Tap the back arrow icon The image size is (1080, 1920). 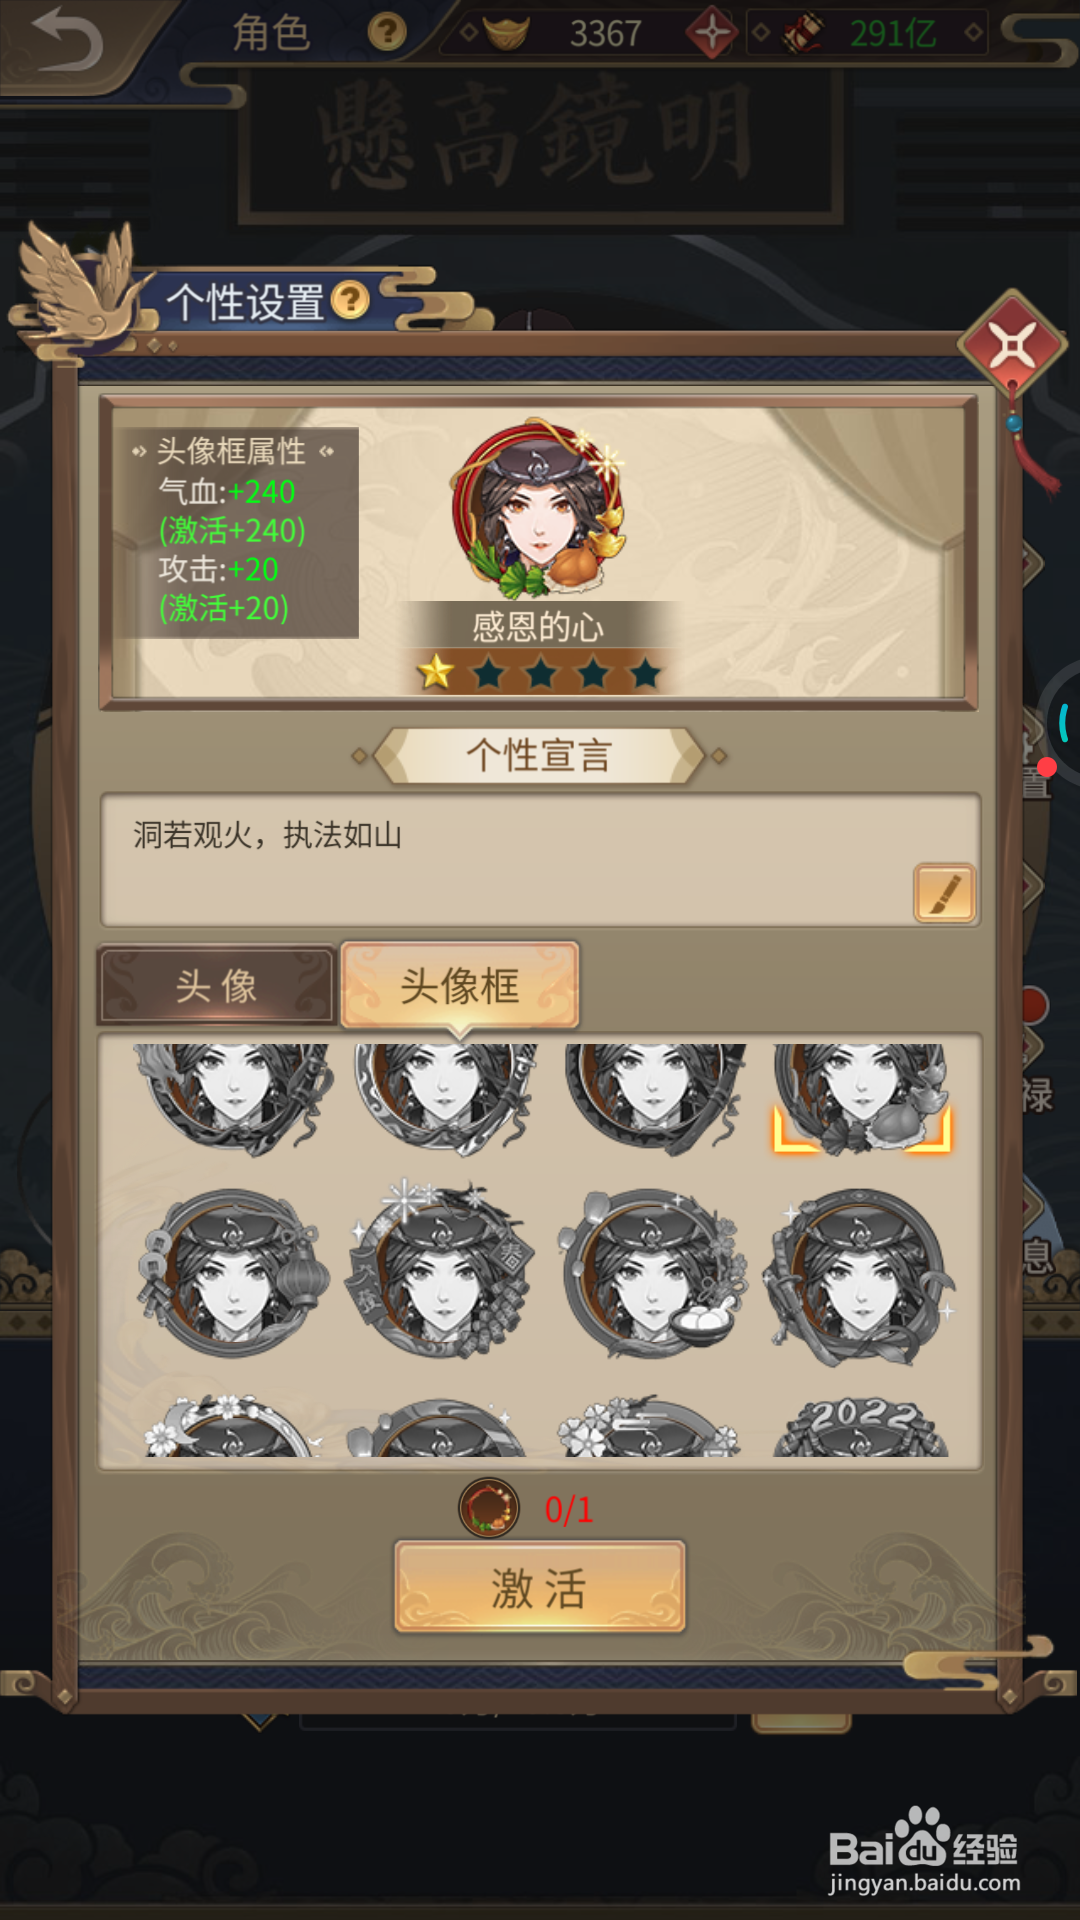(66, 40)
